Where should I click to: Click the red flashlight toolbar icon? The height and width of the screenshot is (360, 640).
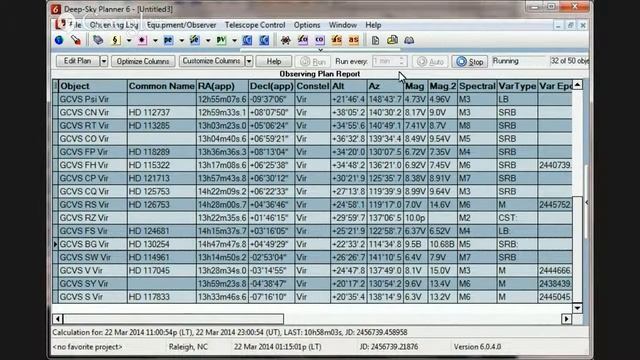76,40
